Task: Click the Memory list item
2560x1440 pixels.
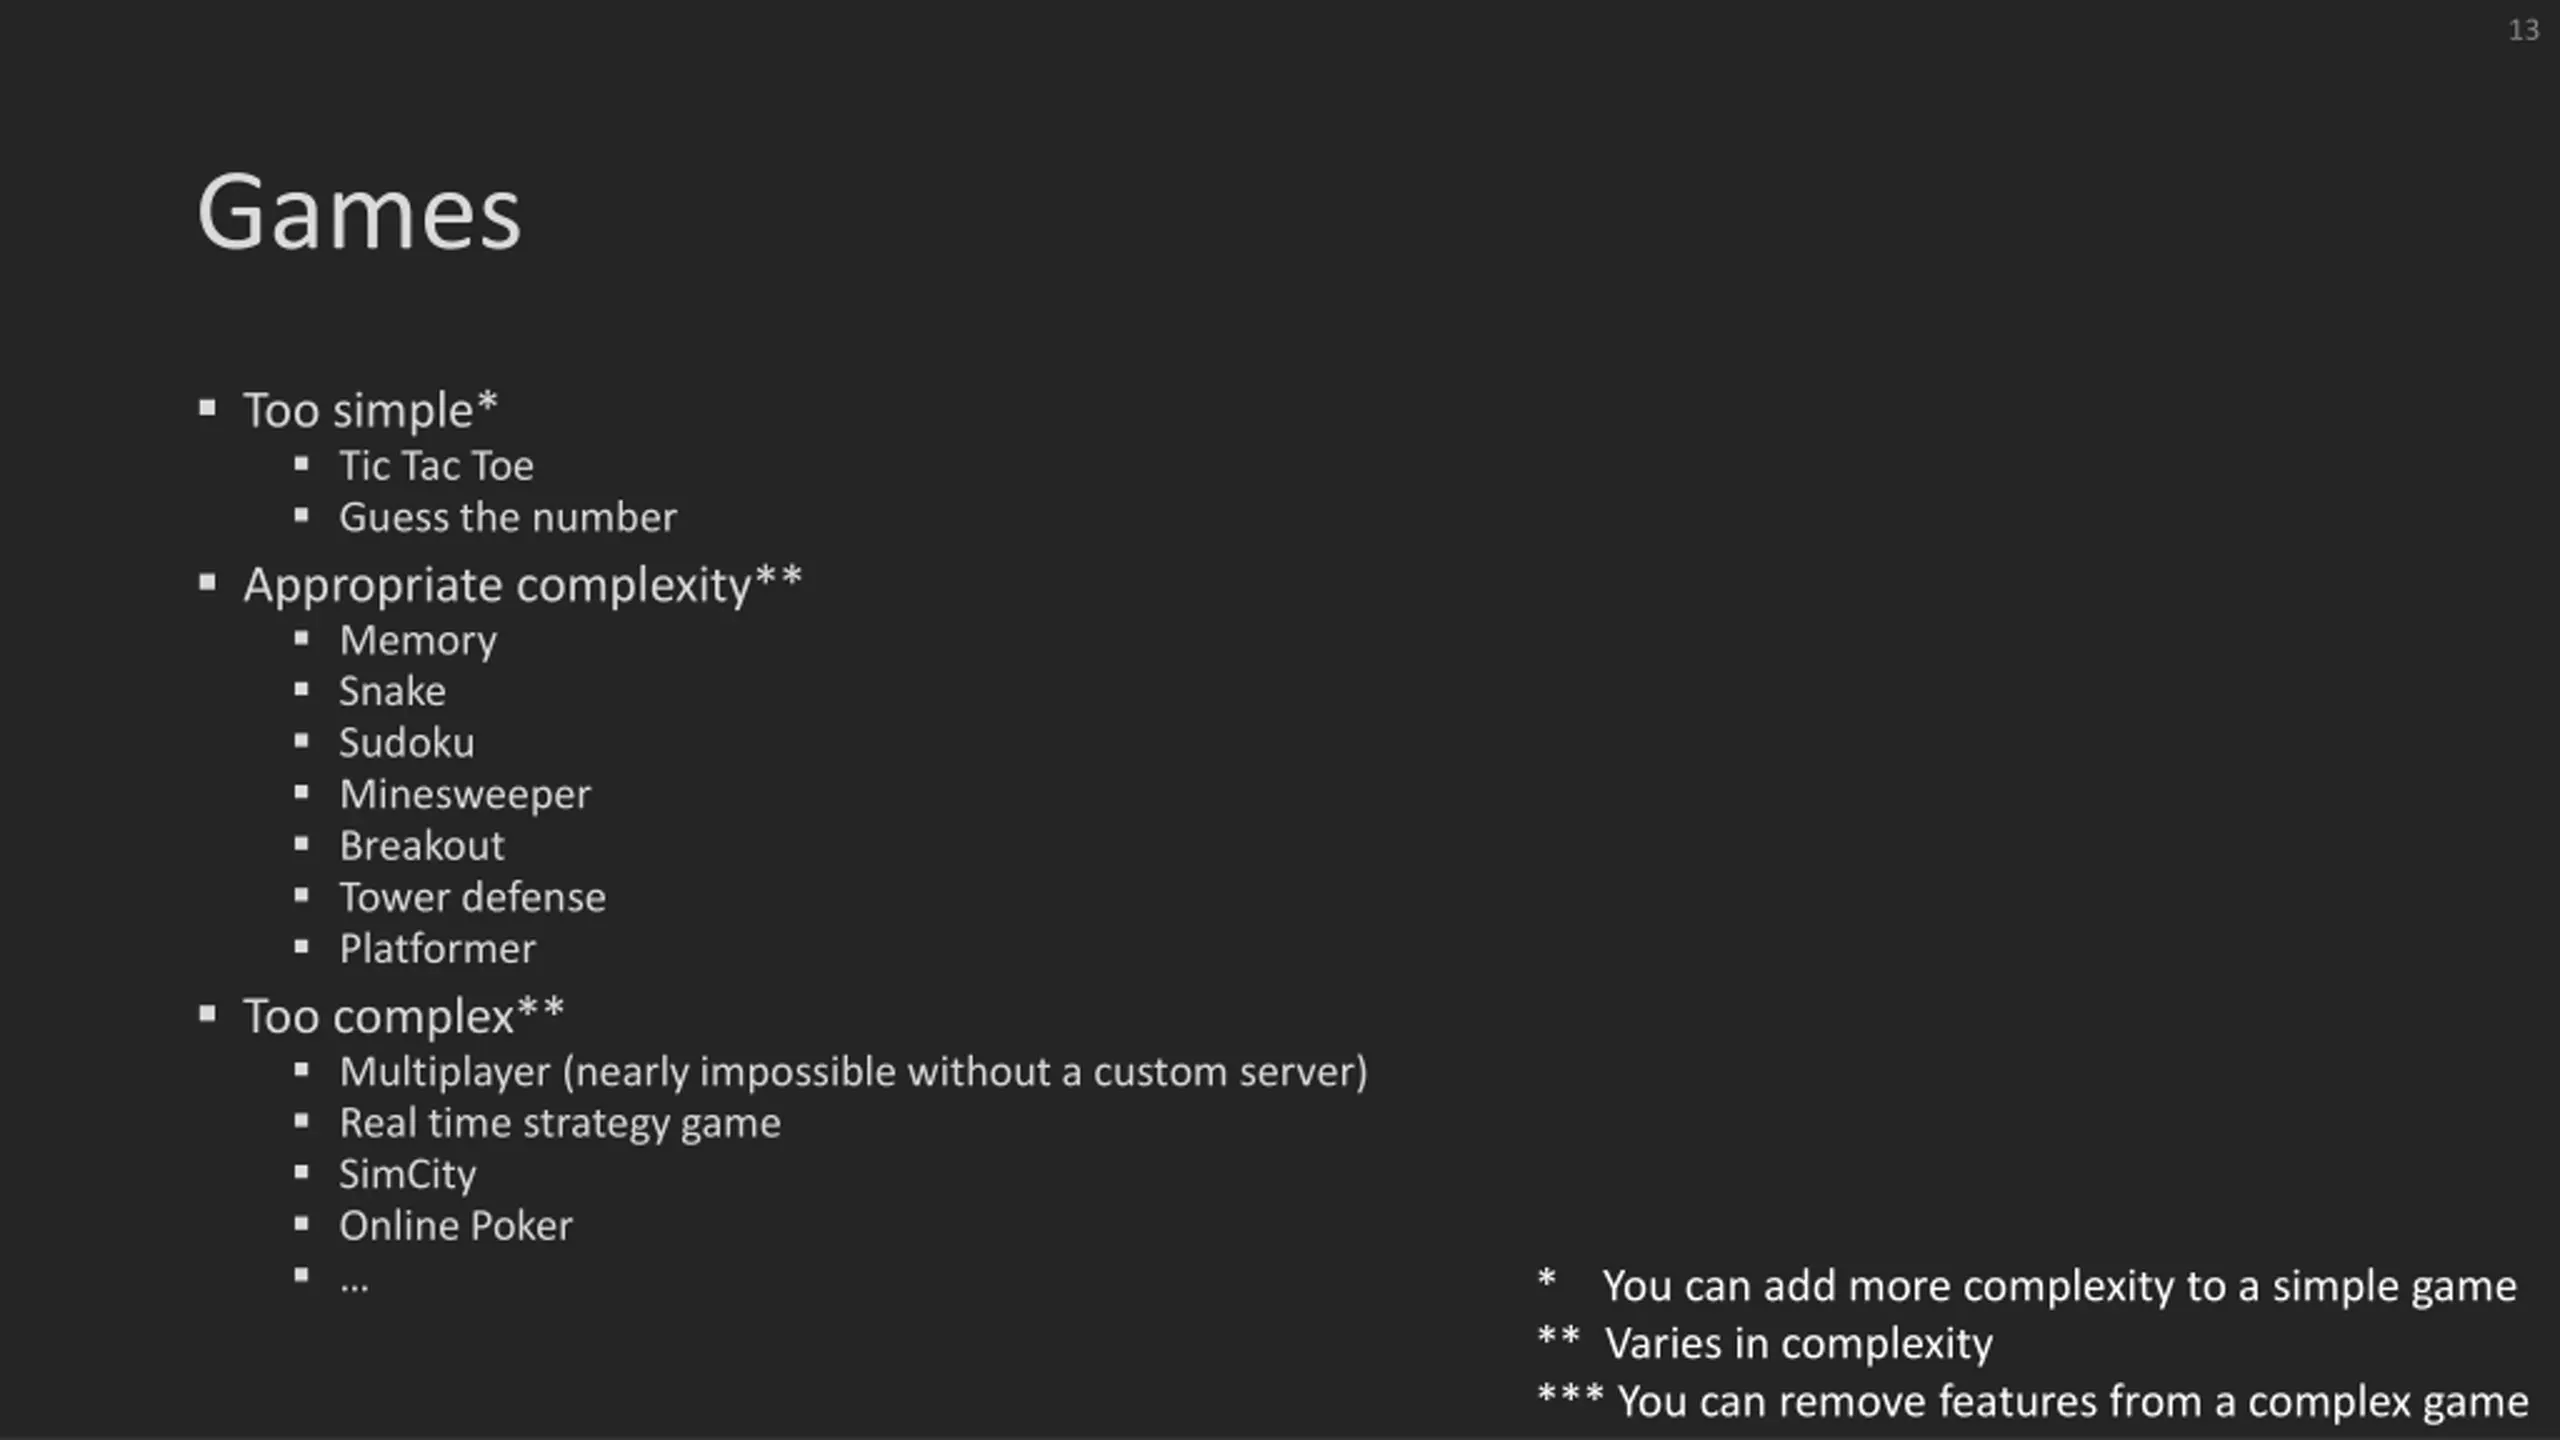Action: (418, 640)
